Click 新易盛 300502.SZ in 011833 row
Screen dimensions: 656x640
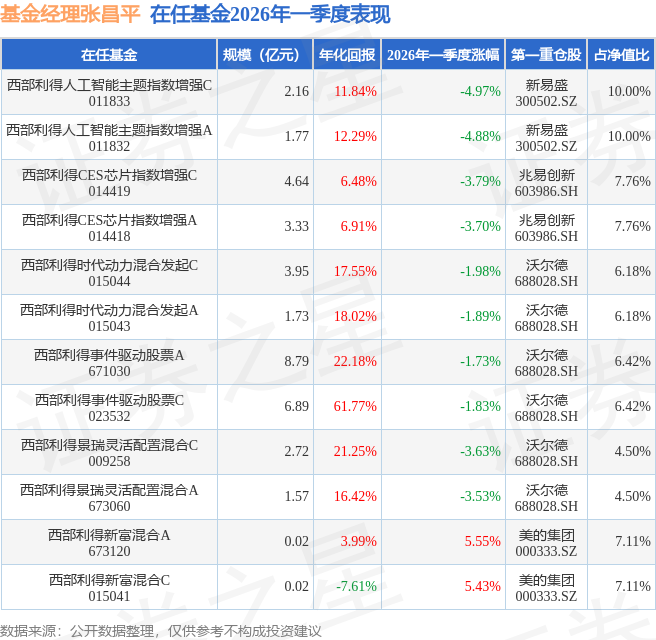coord(546,93)
